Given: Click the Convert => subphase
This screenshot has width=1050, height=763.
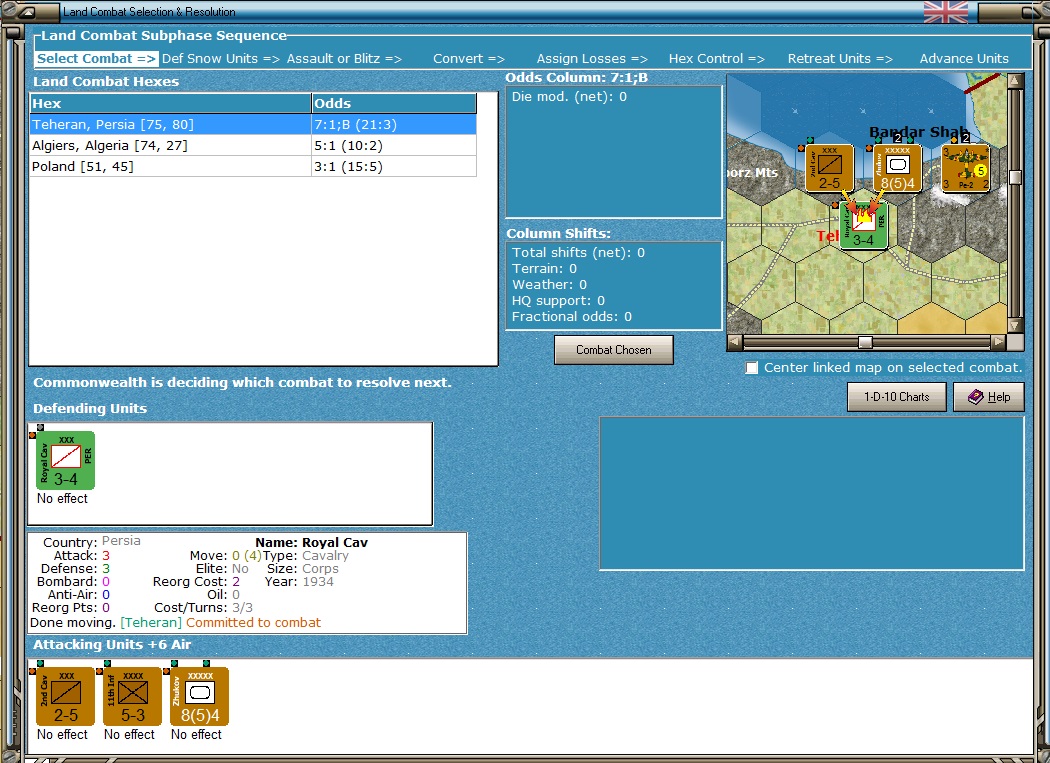Looking at the screenshot, I should coord(469,59).
